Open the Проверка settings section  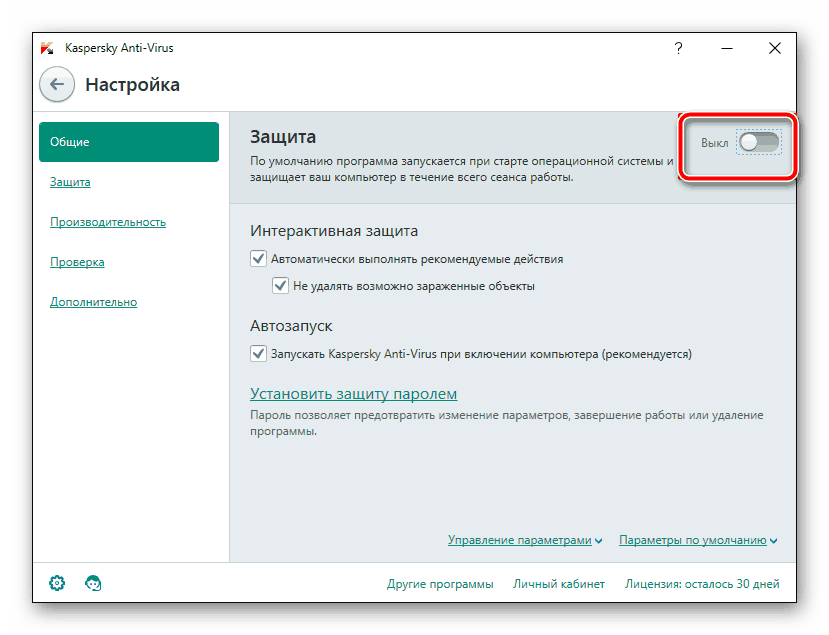pyautogui.click(x=77, y=262)
